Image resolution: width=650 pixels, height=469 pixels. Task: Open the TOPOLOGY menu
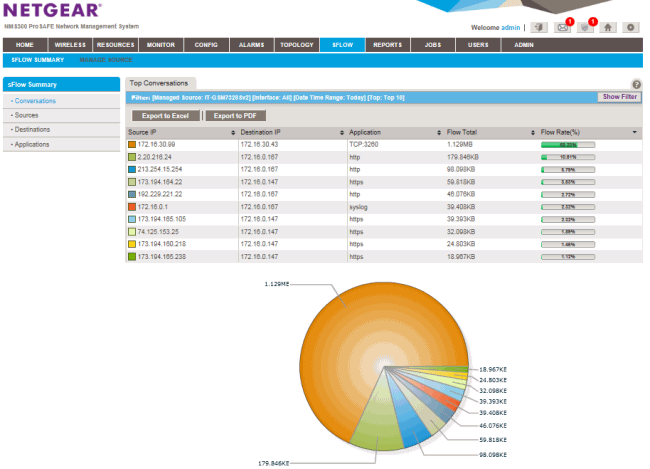(297, 45)
